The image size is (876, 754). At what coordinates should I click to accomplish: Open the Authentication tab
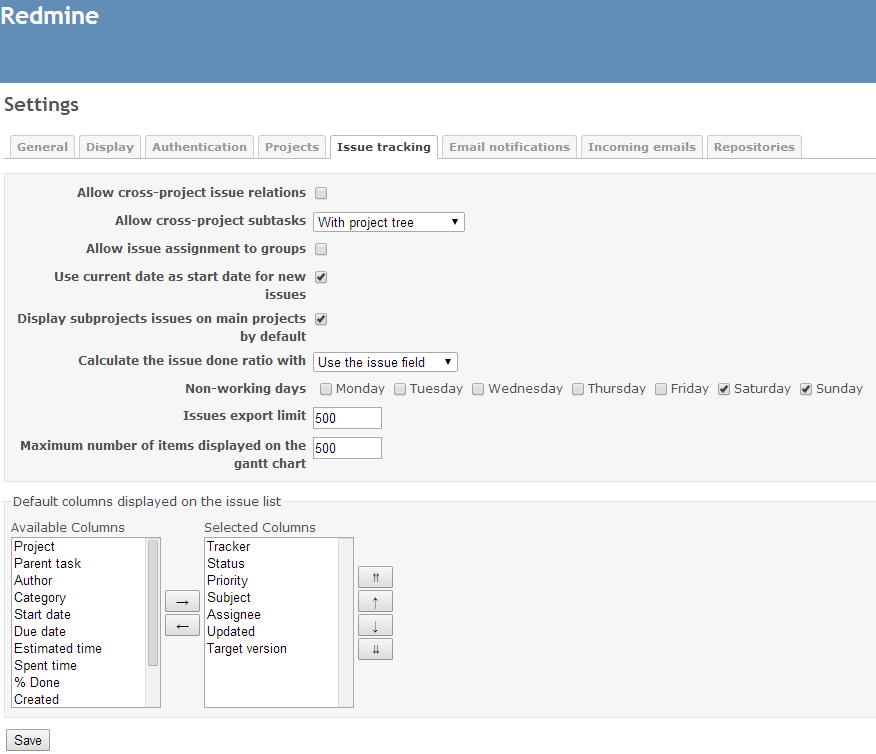199,147
